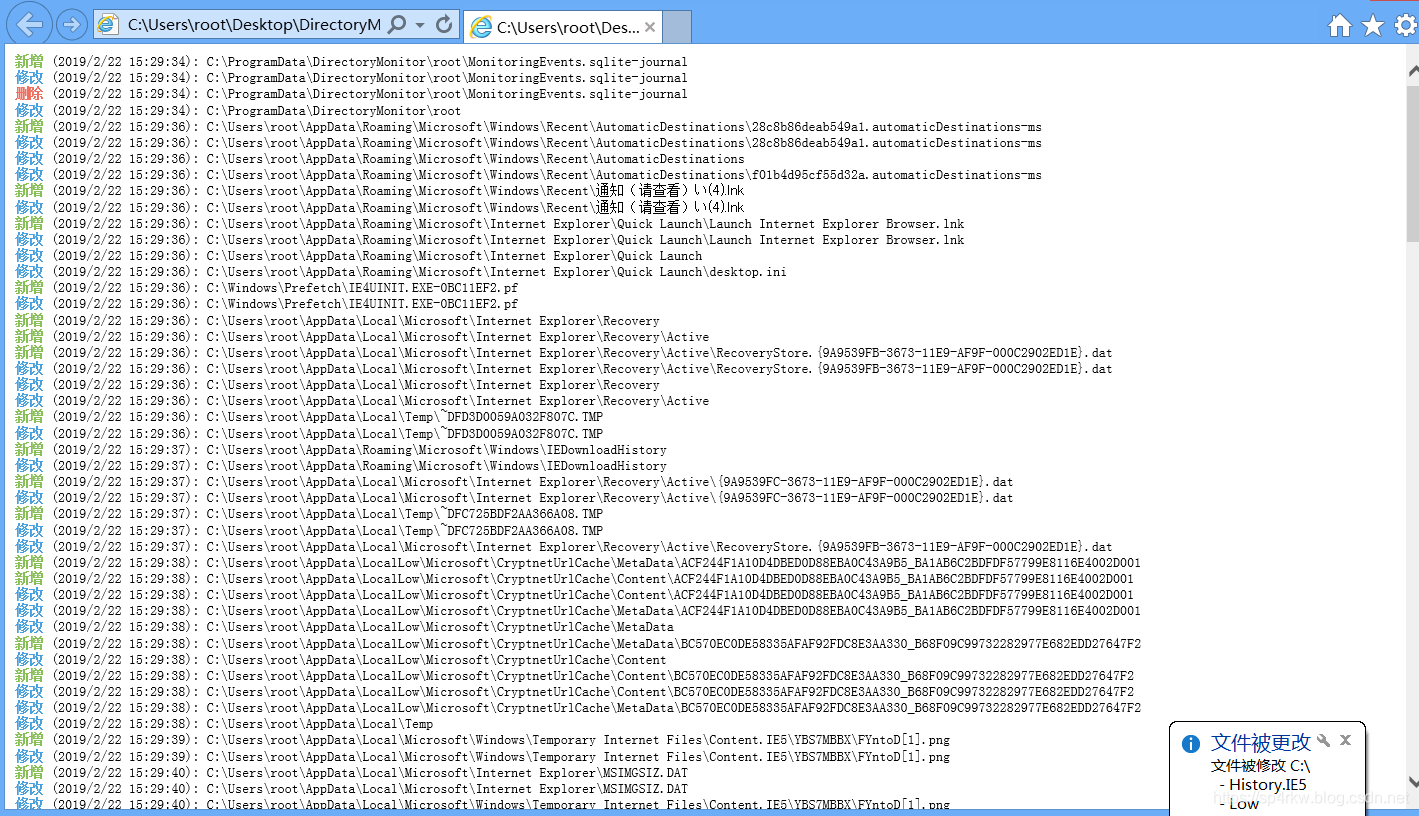Viewport: 1419px width, 816px height.
Task: Click the Internet Explorer icon on the tab
Action: (x=481, y=27)
